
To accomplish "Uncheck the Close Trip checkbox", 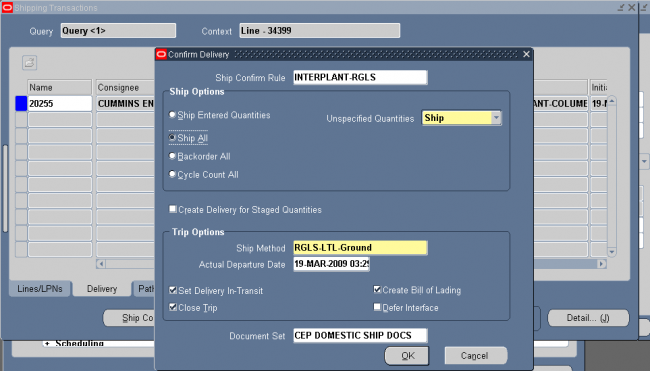I will coord(173,307).
